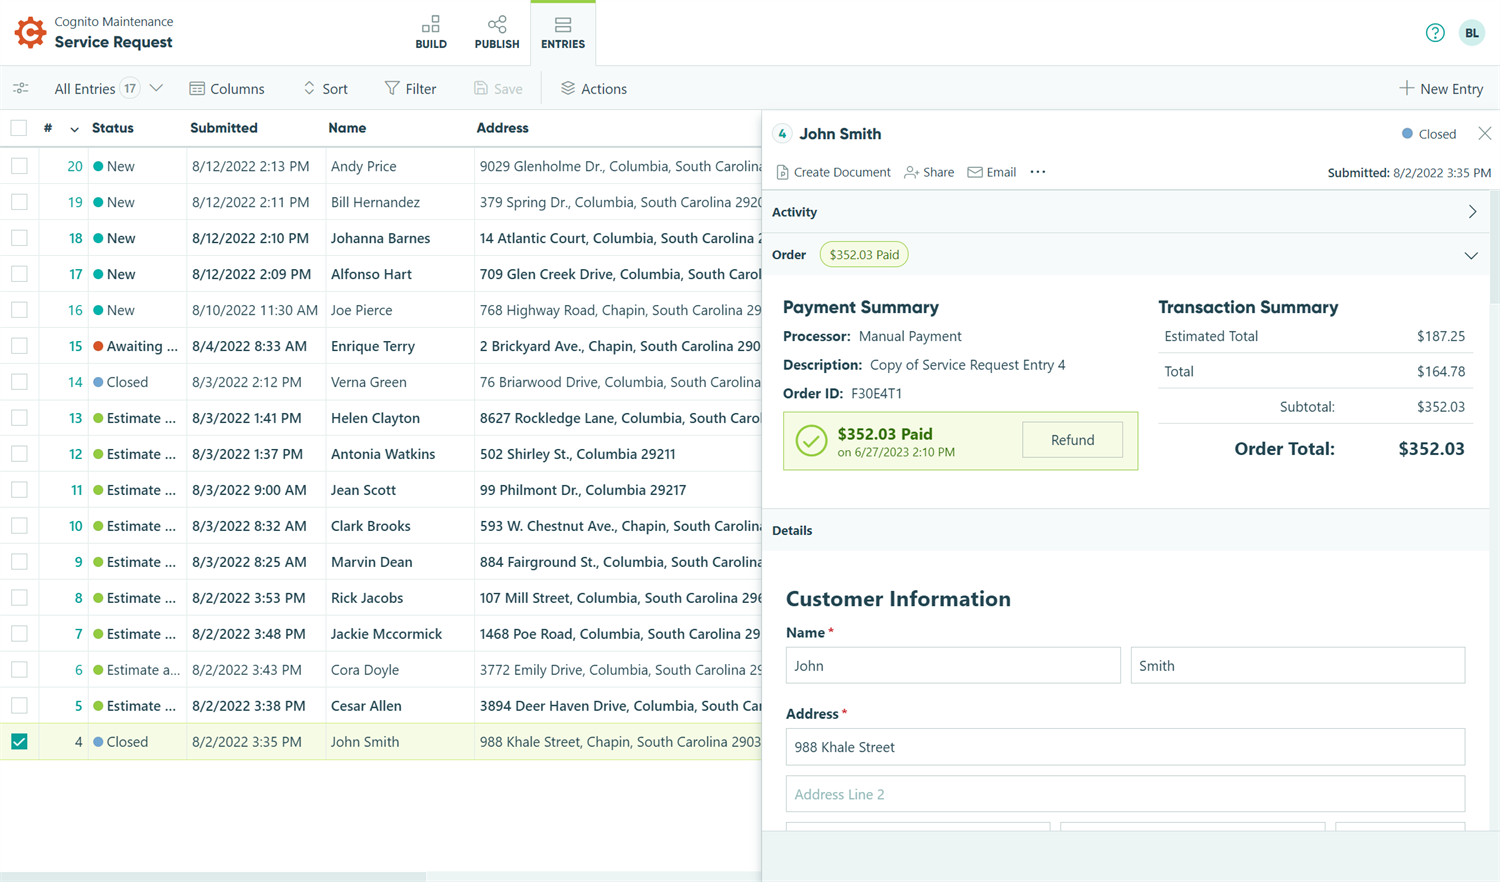1500x882 pixels.
Task: Open the help question mark icon
Action: point(1435,33)
